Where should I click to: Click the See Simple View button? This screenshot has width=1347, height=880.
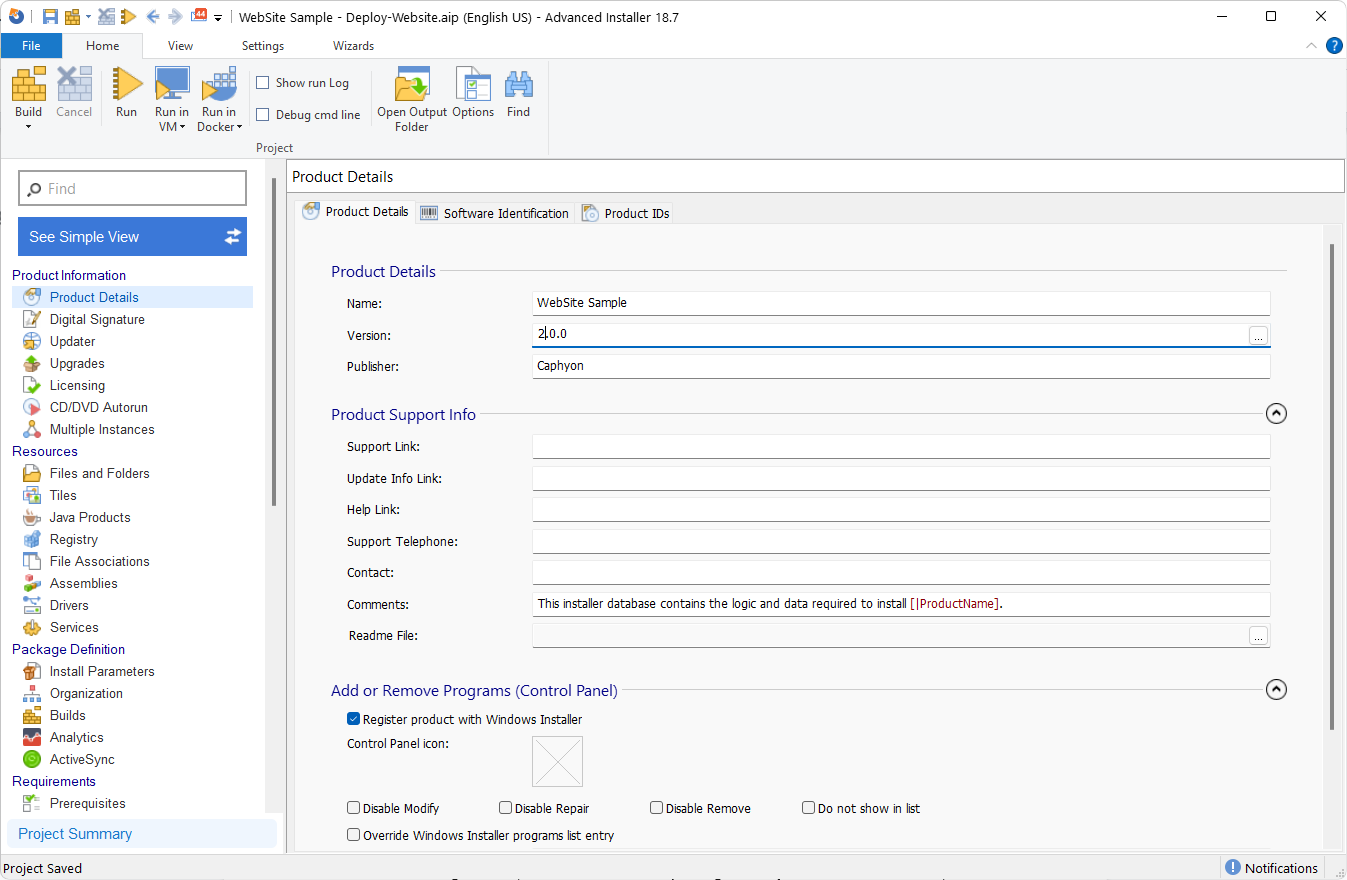click(132, 237)
